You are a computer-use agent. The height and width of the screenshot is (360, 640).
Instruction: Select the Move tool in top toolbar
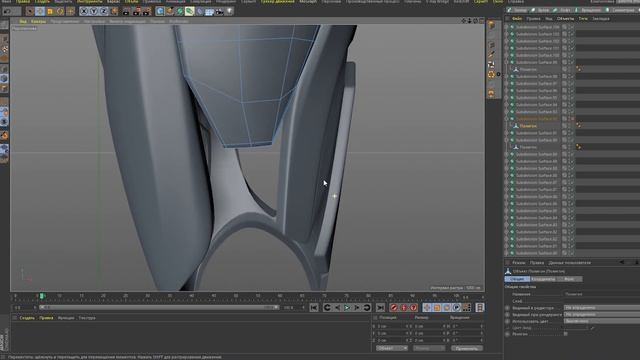(x=40, y=11)
